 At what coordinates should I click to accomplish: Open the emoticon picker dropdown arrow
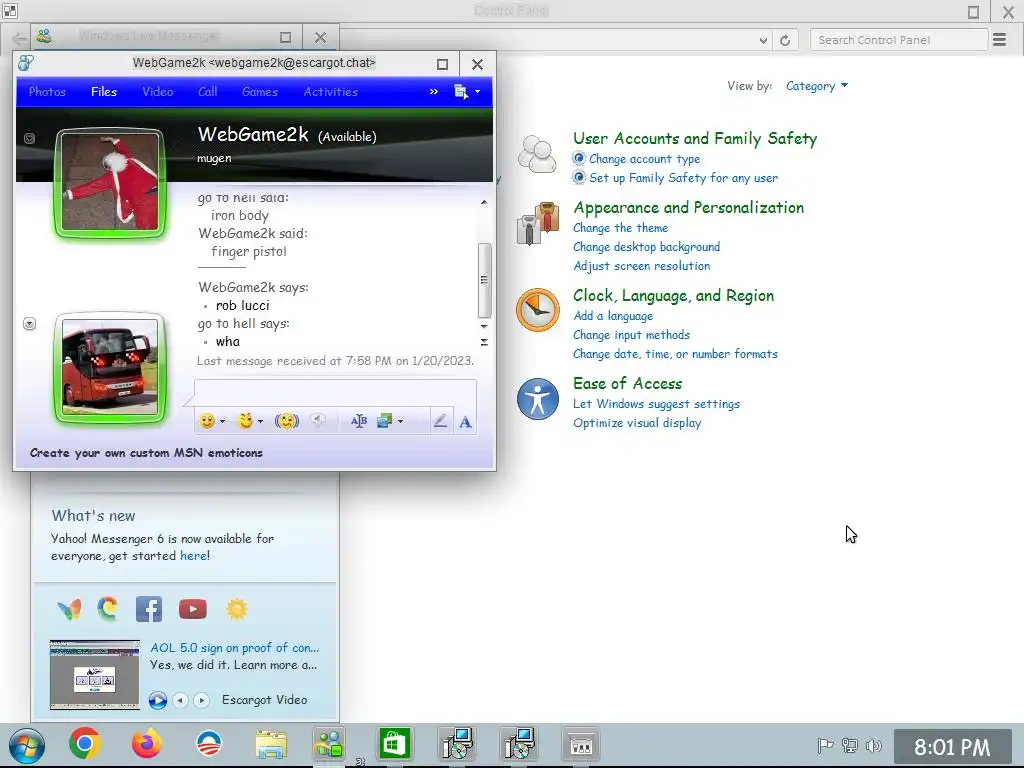223,422
